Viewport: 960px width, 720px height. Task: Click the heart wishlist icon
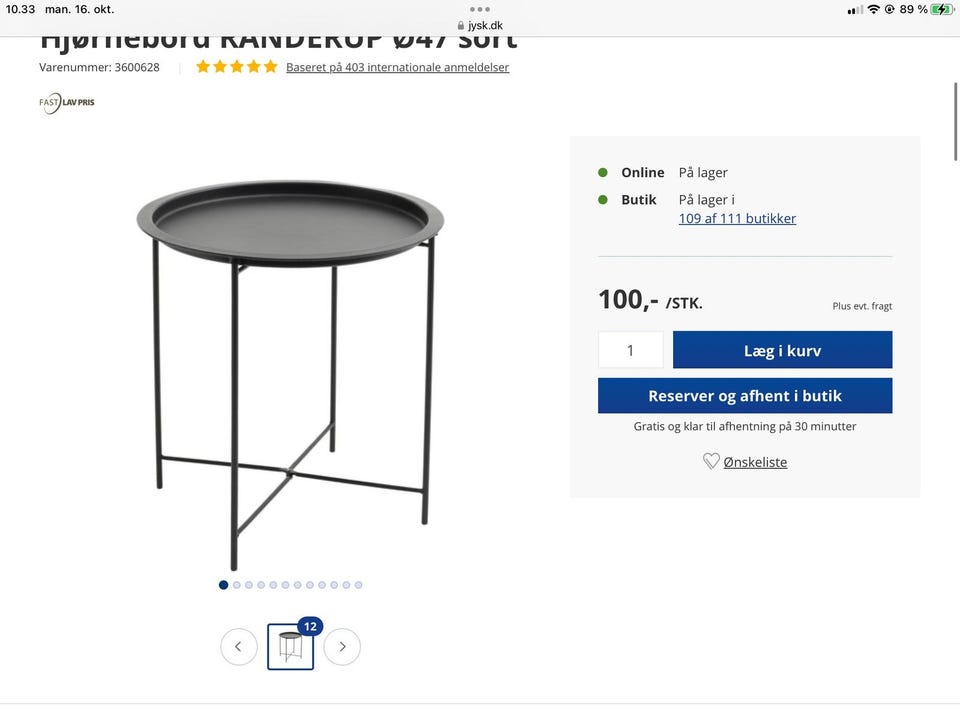click(x=711, y=462)
